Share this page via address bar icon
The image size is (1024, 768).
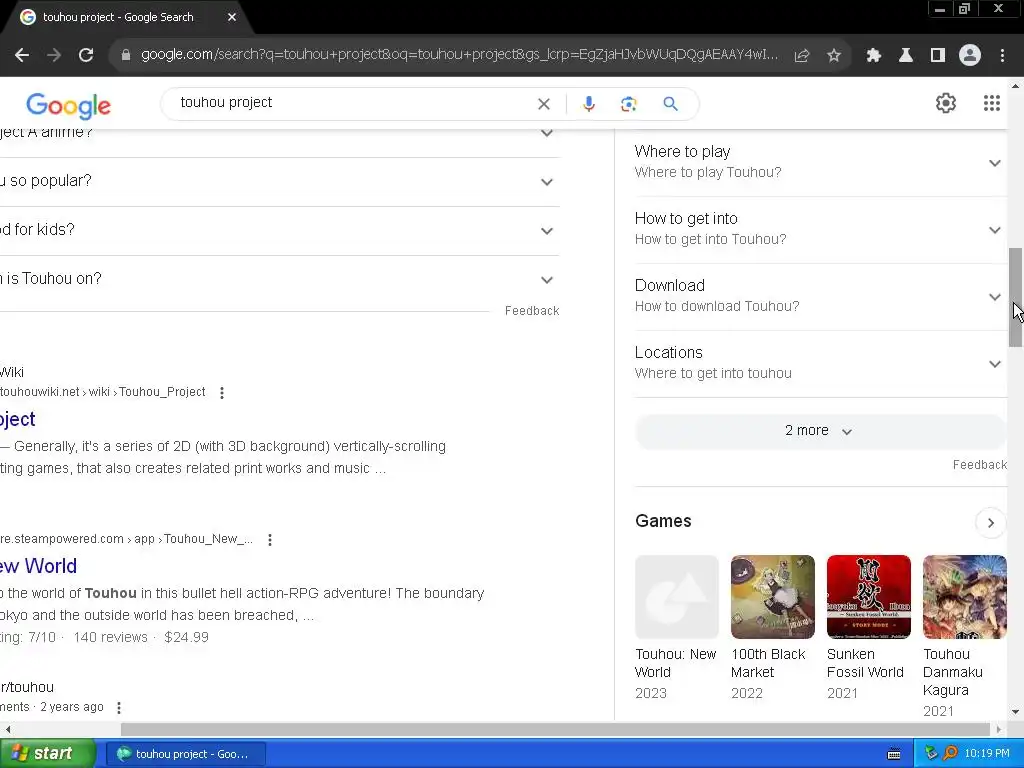(802, 55)
